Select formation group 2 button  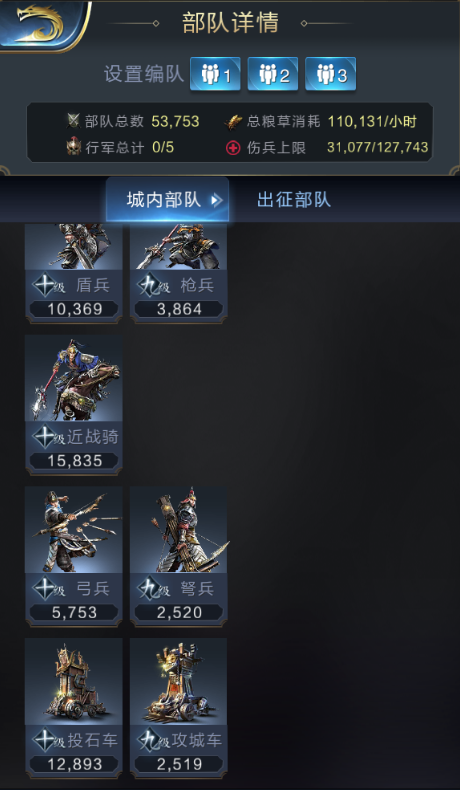tap(273, 74)
